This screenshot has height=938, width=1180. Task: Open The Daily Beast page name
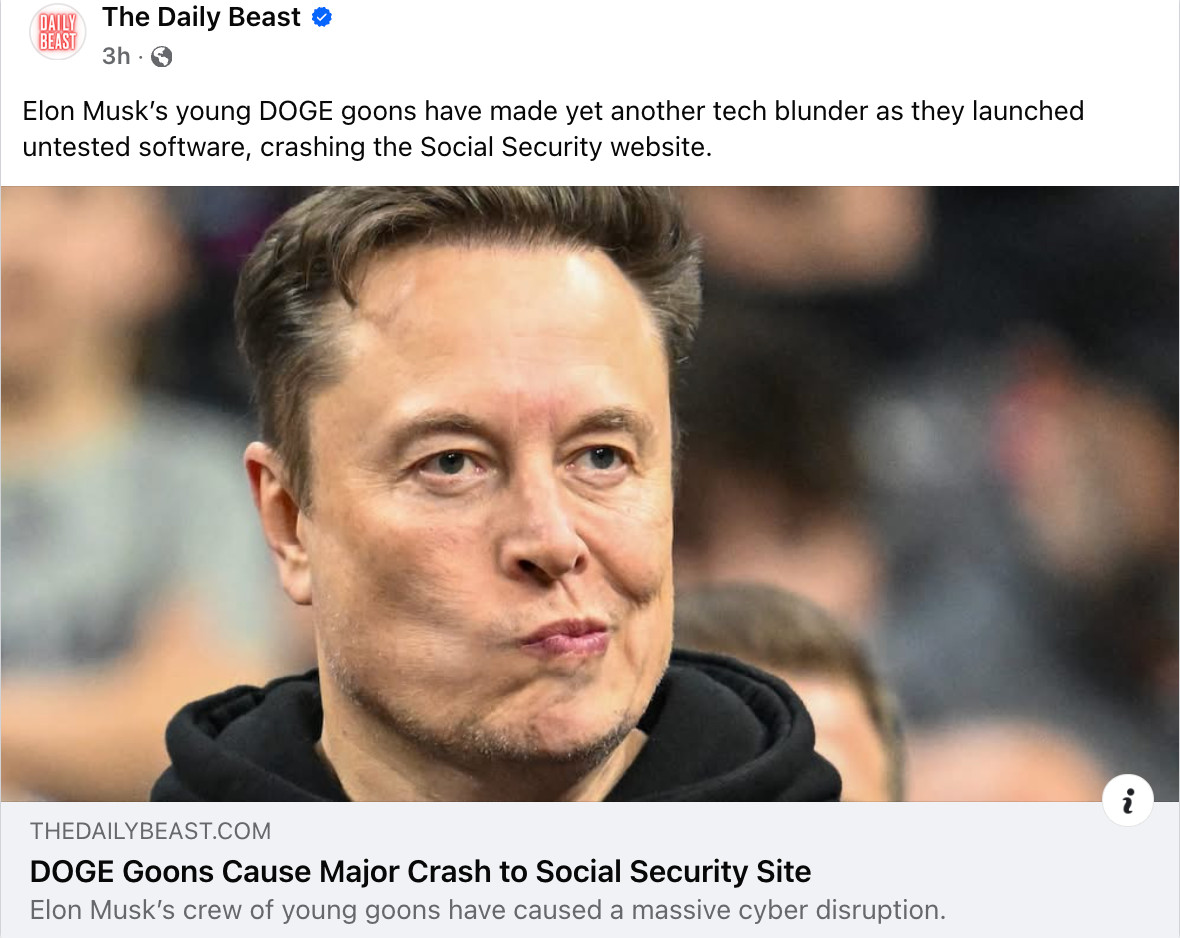point(201,18)
